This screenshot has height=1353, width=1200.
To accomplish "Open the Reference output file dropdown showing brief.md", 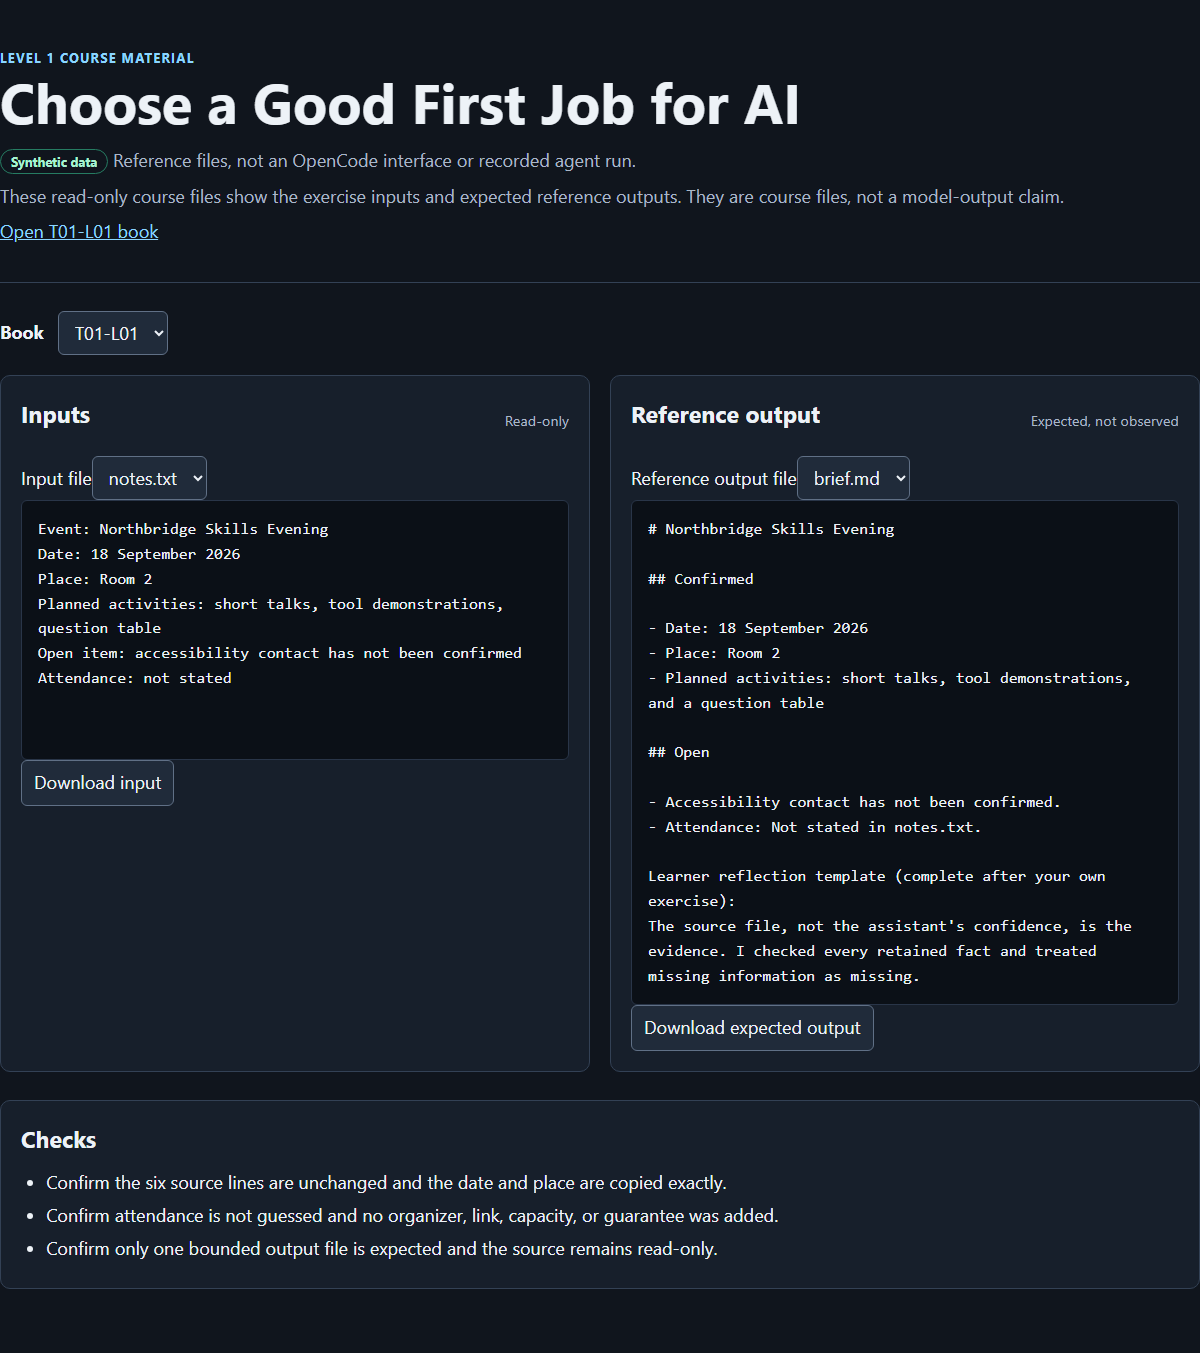I will (853, 478).
